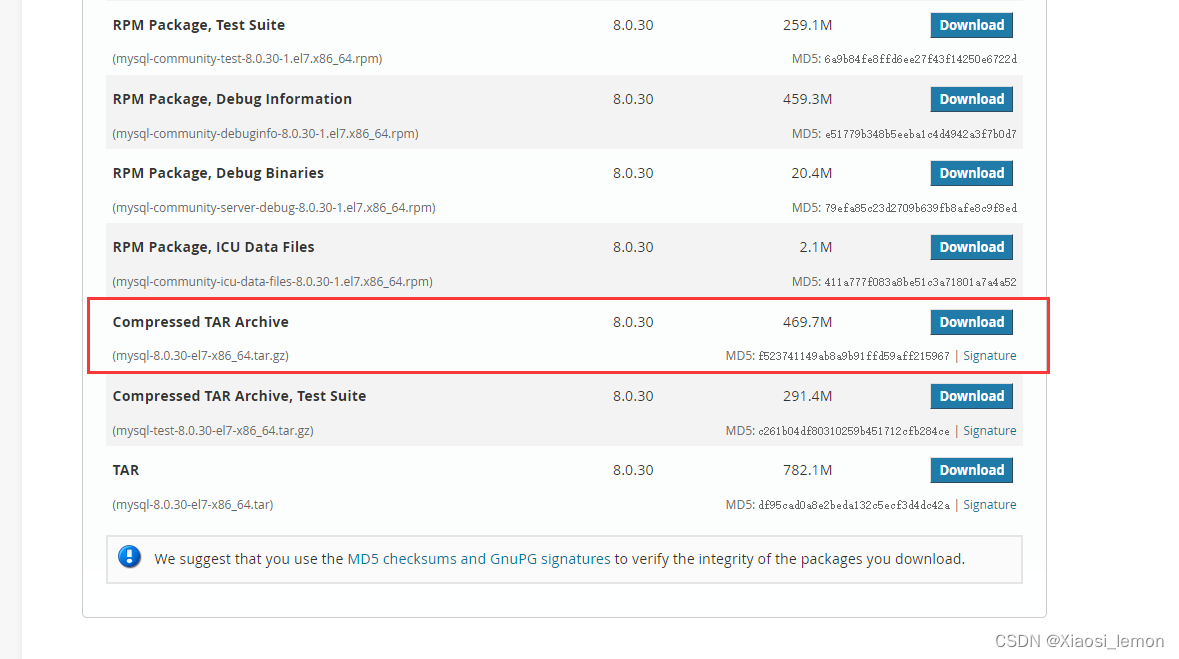1179x659 pixels.
Task: Click version 8.0.30 in Test Suite RPM row
Action: 633,25
